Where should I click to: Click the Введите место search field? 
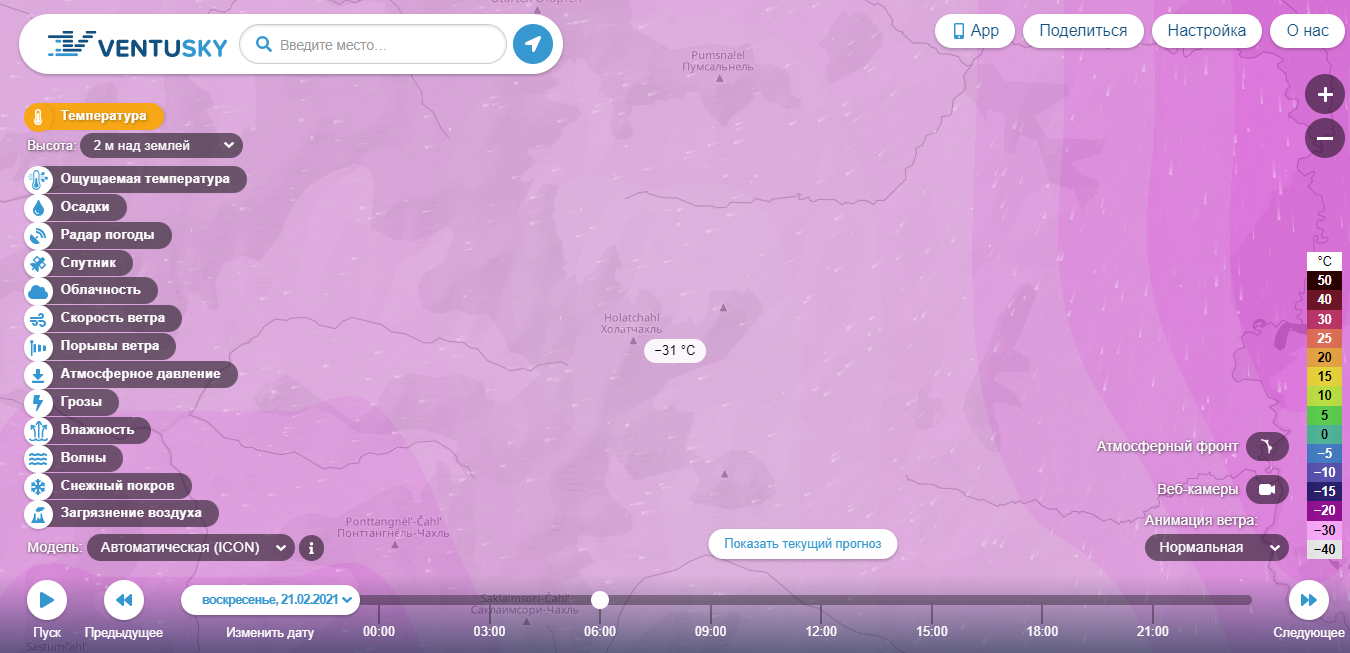pyautogui.click(x=373, y=45)
